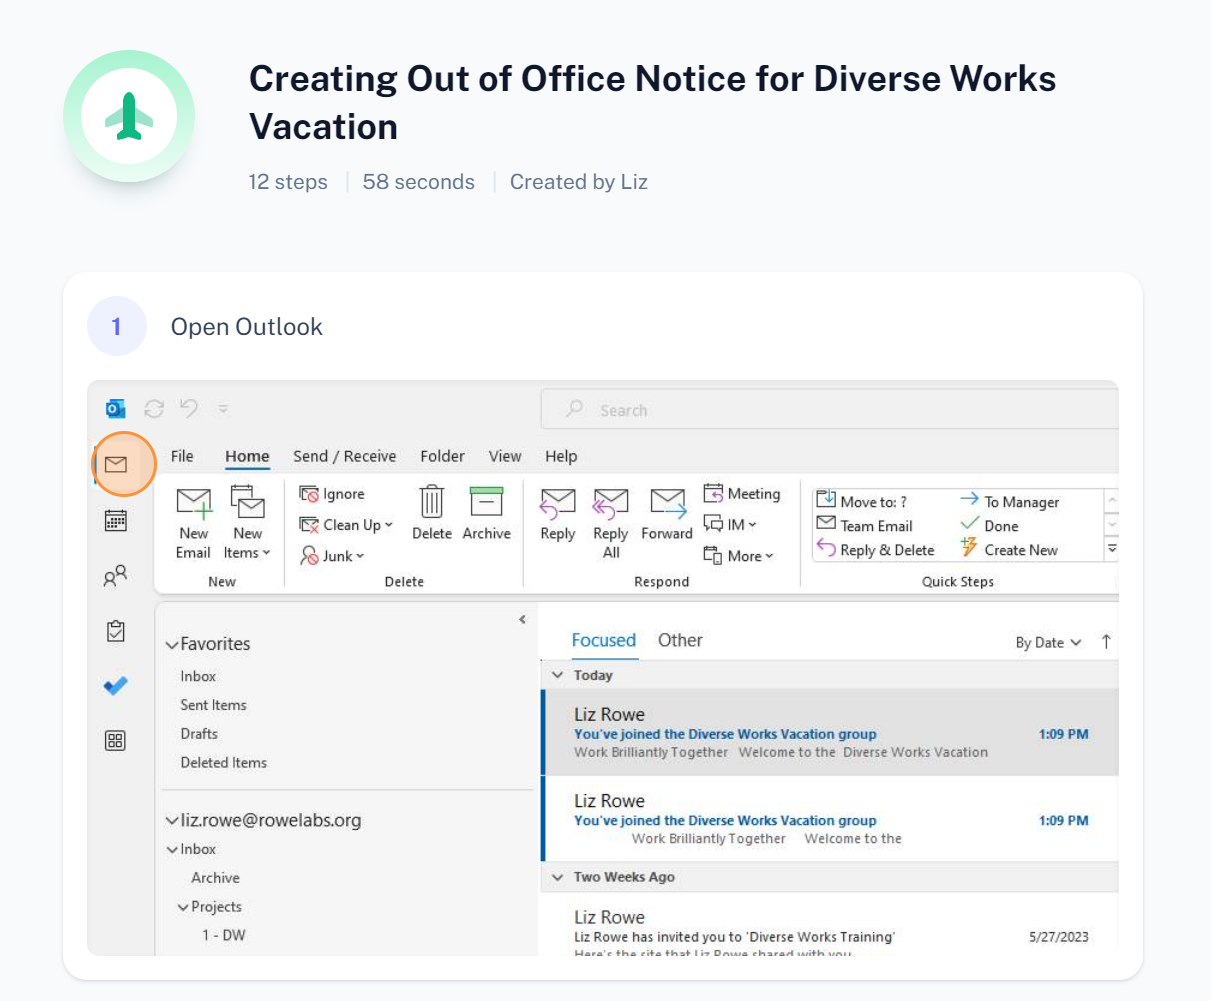Screen dimensions: 1211x1001
Task: Ignore the selected conversation
Action: pyautogui.click(x=333, y=494)
